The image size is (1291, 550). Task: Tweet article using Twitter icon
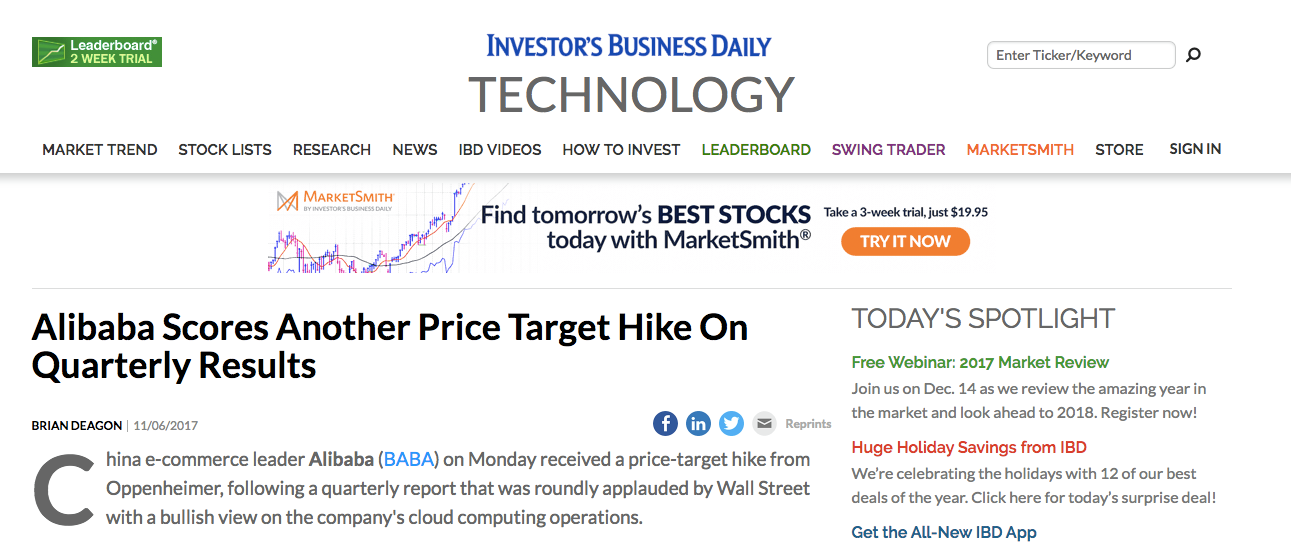pos(731,423)
